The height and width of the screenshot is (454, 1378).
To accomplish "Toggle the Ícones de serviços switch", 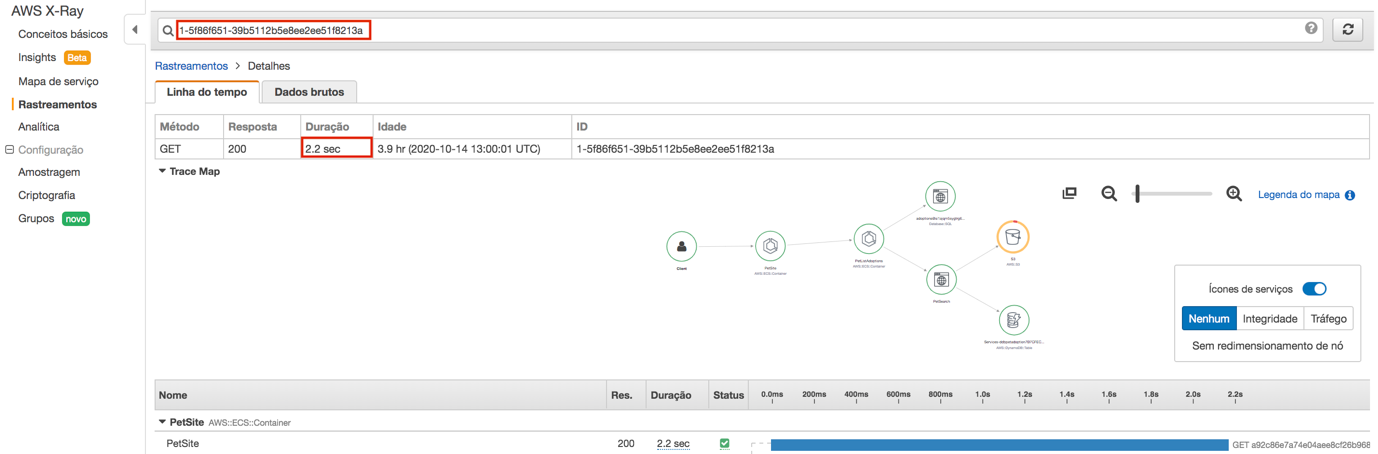I will tap(1314, 289).
